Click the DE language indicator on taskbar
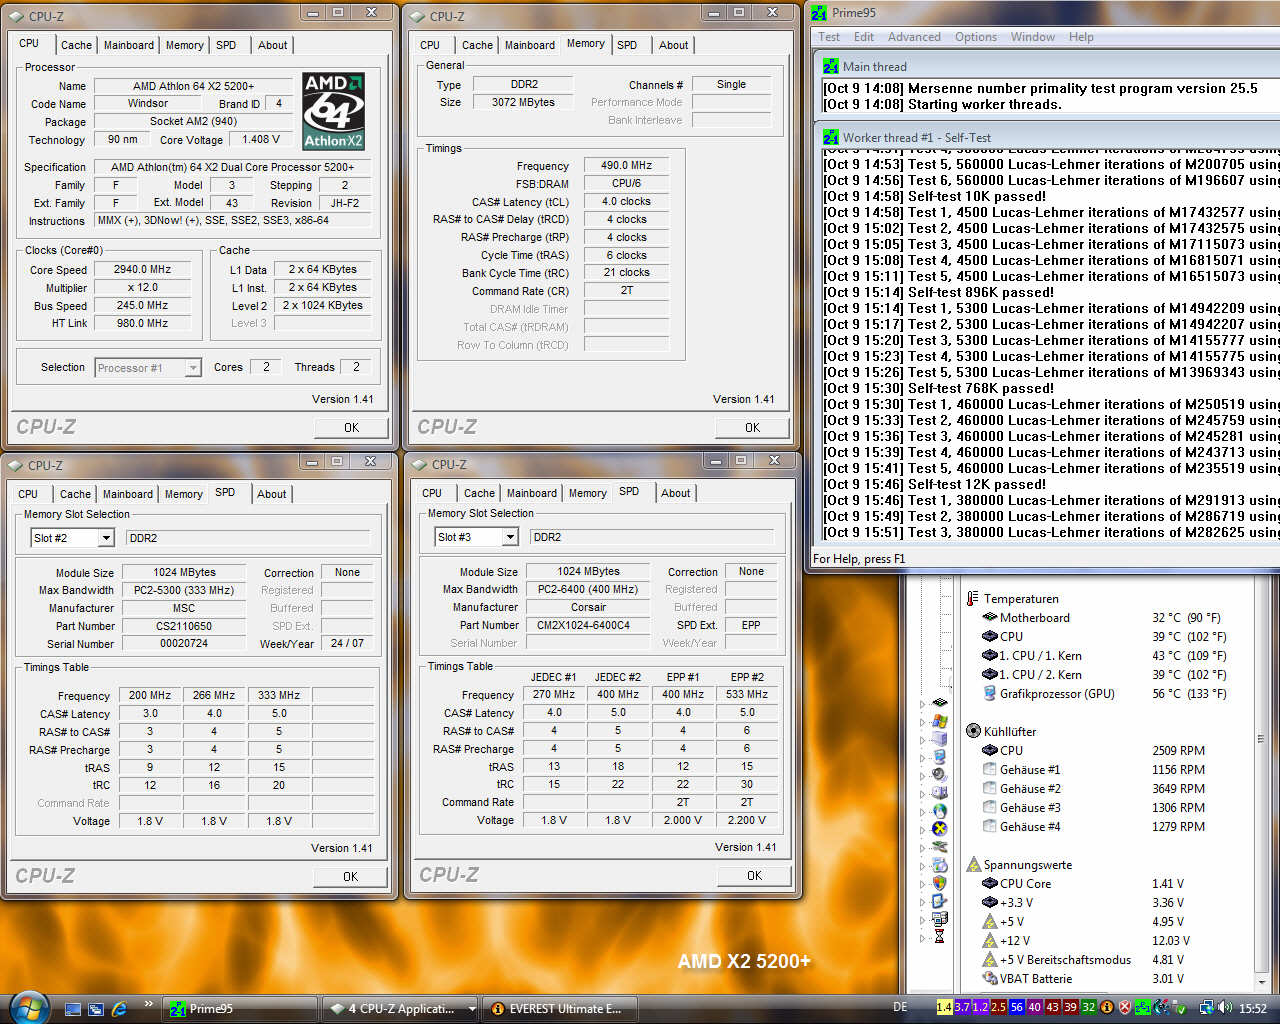1280x1024 pixels. (900, 1007)
